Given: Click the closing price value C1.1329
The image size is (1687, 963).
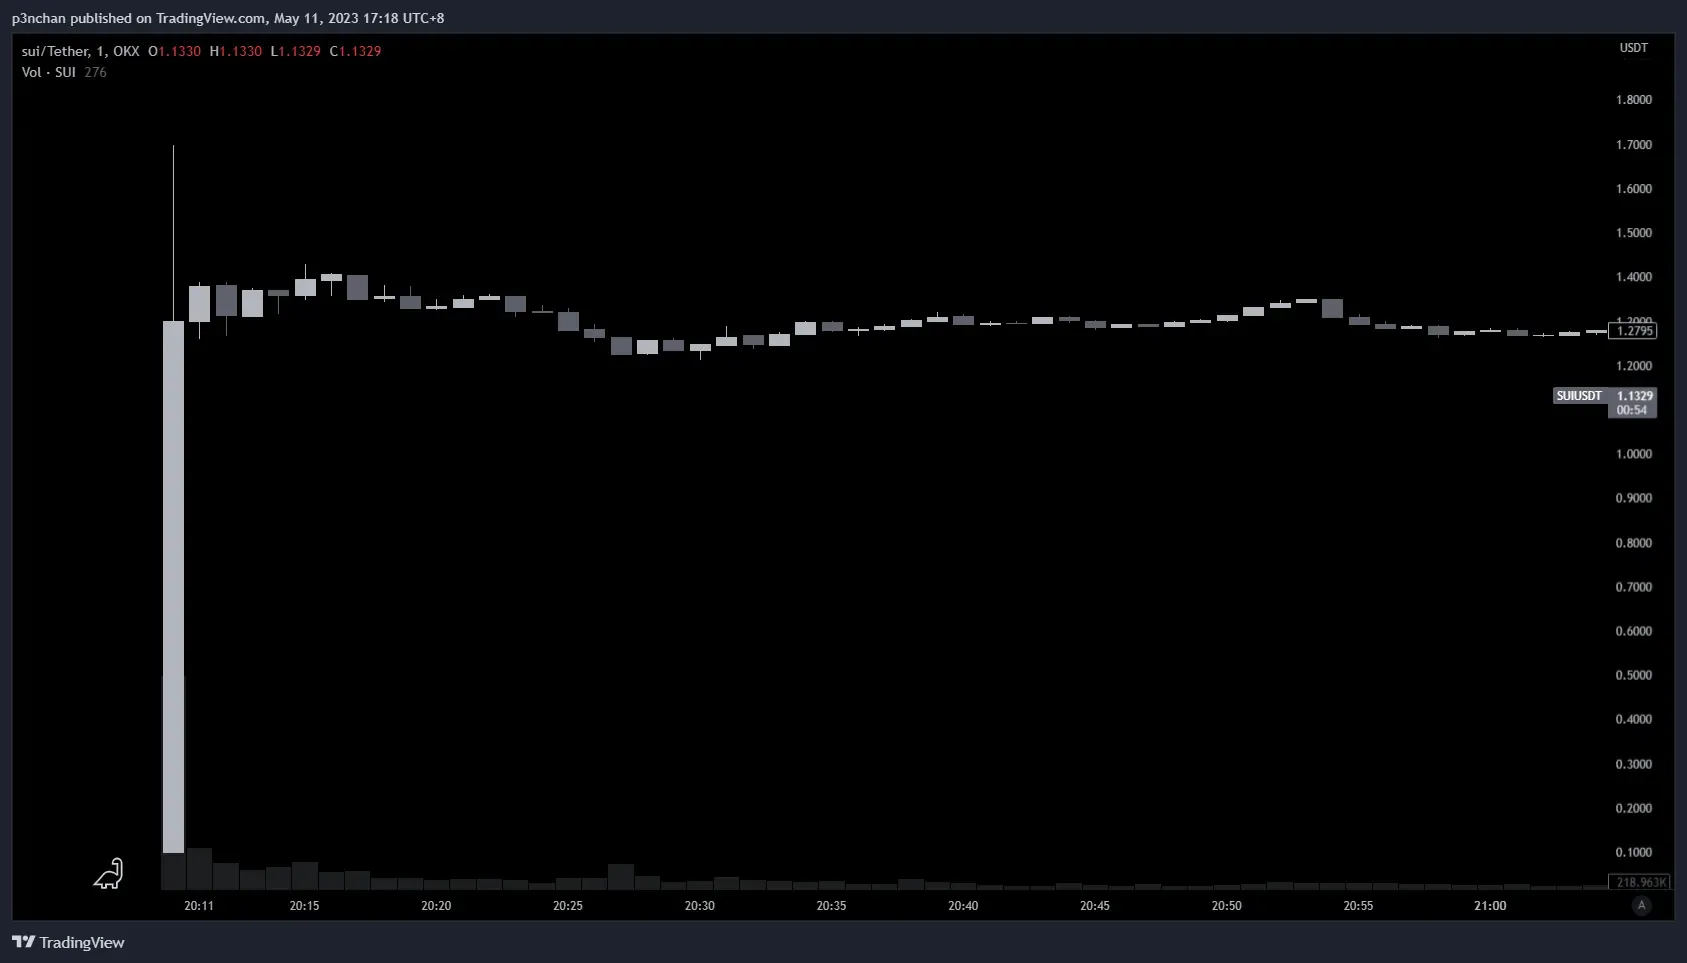Looking at the screenshot, I should 356,51.
